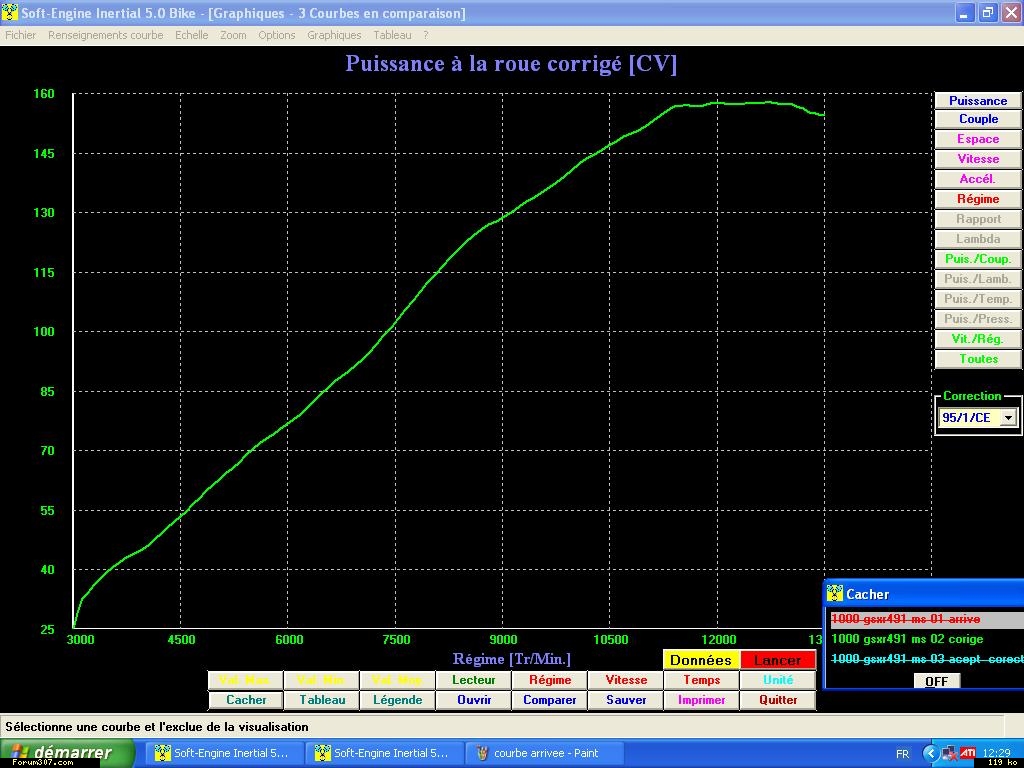1024x768 pixels.
Task: Click the Comparer button
Action: (x=550, y=700)
